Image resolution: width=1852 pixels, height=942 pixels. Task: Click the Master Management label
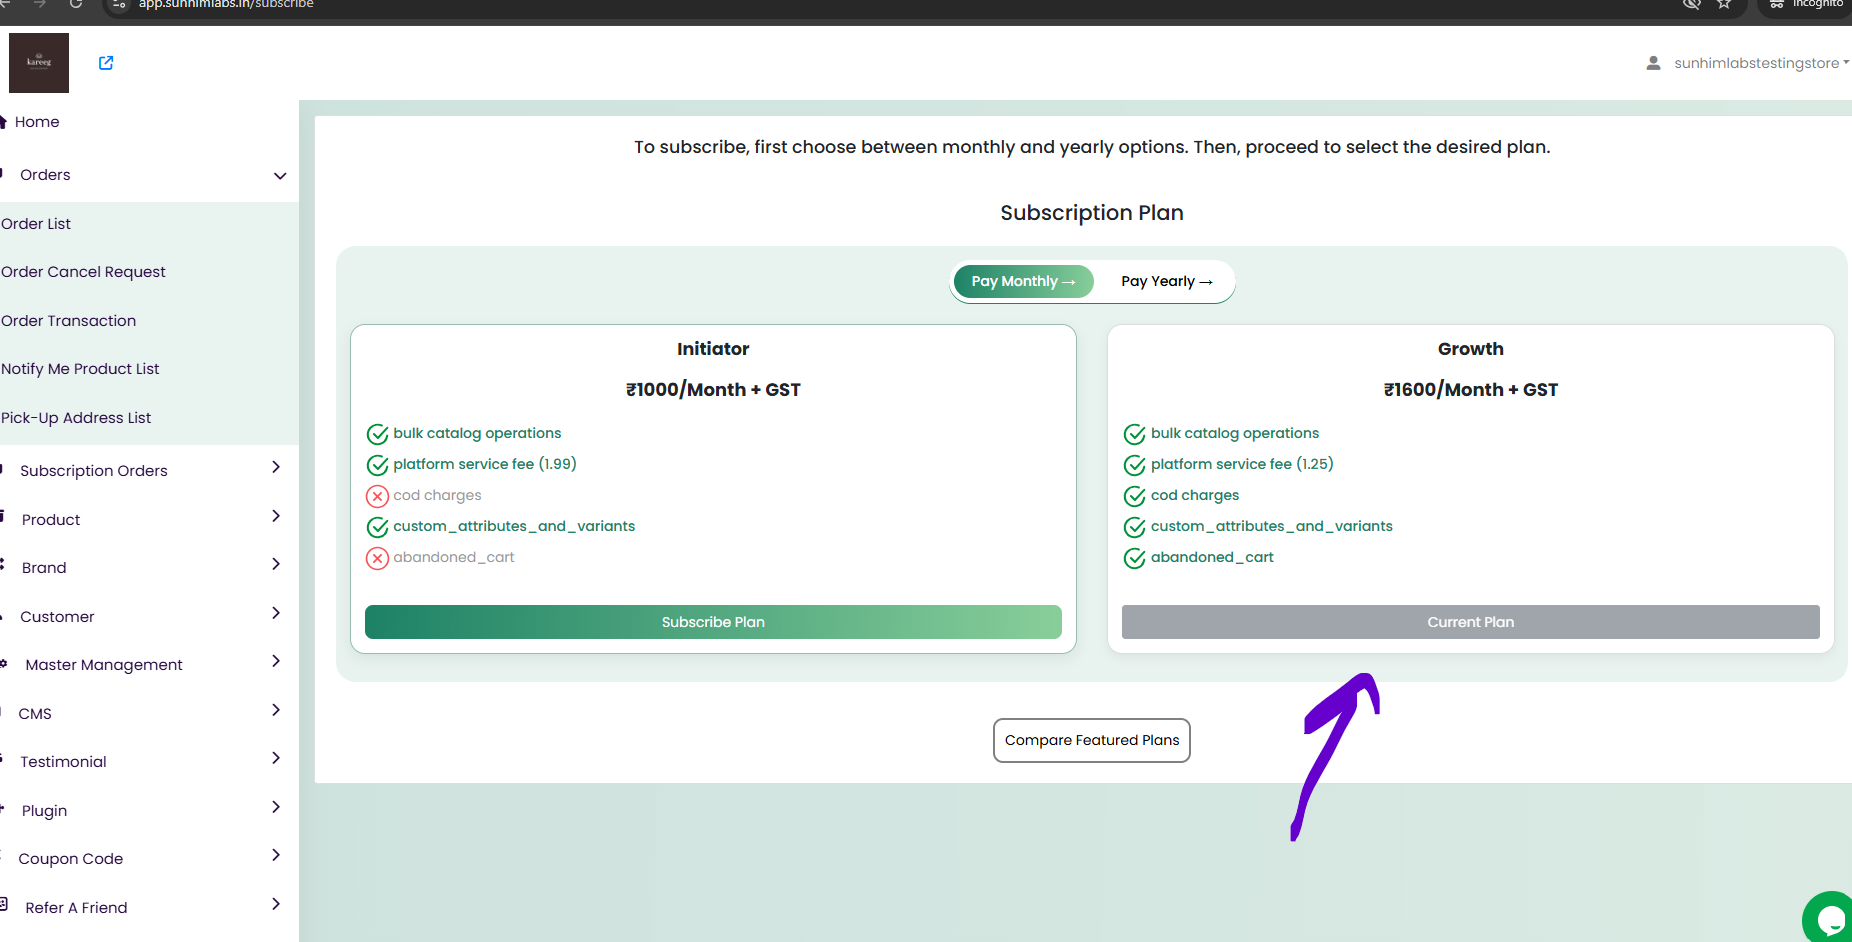click(104, 665)
